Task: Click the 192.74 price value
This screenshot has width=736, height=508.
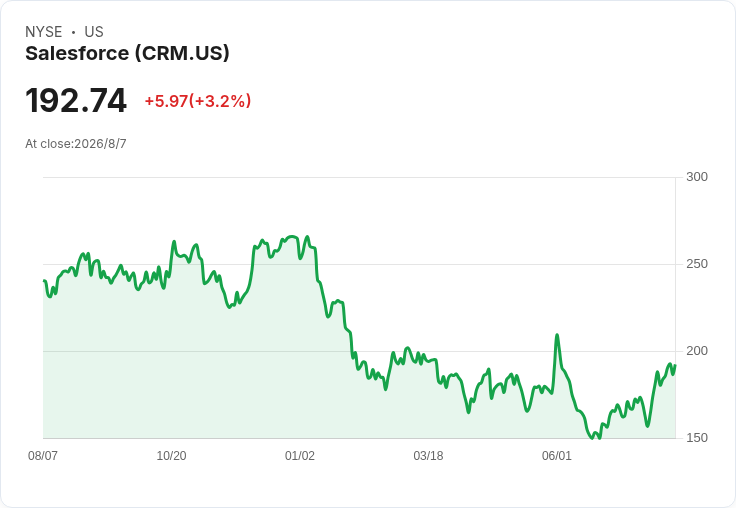Action: click(76, 100)
